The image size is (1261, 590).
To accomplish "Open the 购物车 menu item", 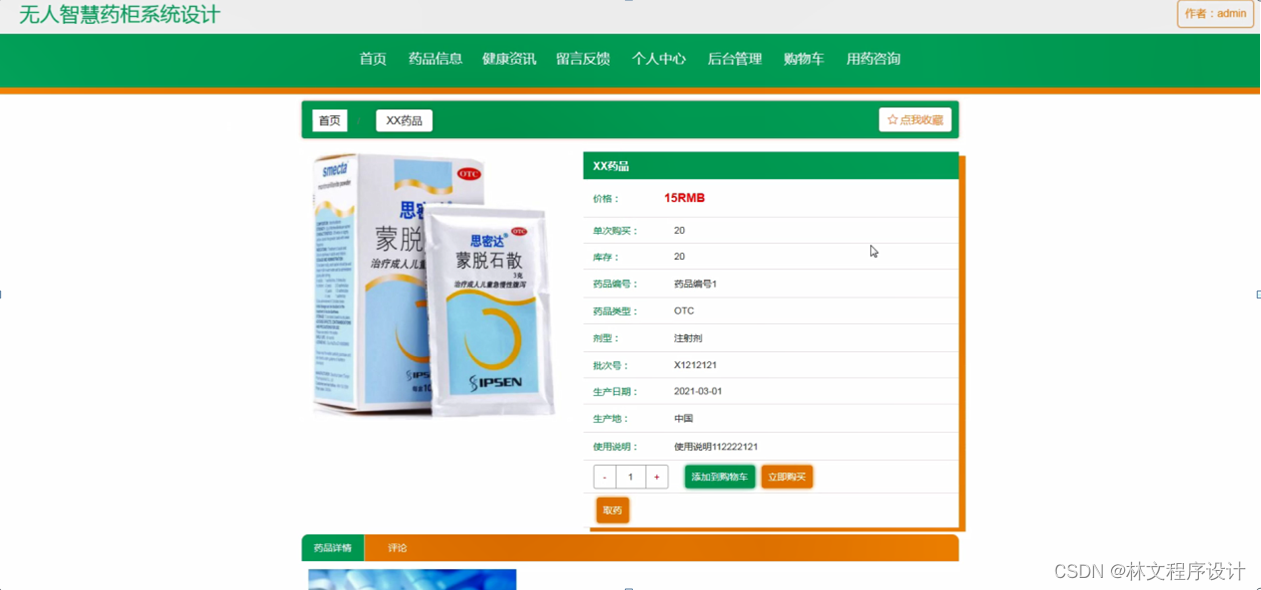I will click(x=804, y=59).
